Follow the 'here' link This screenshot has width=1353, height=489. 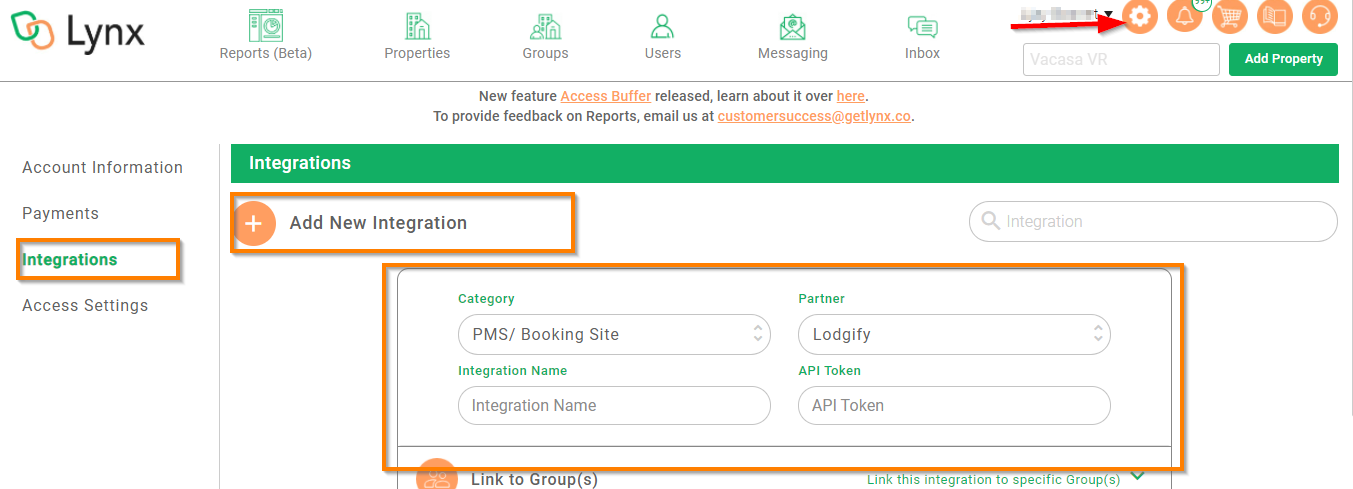(x=851, y=96)
